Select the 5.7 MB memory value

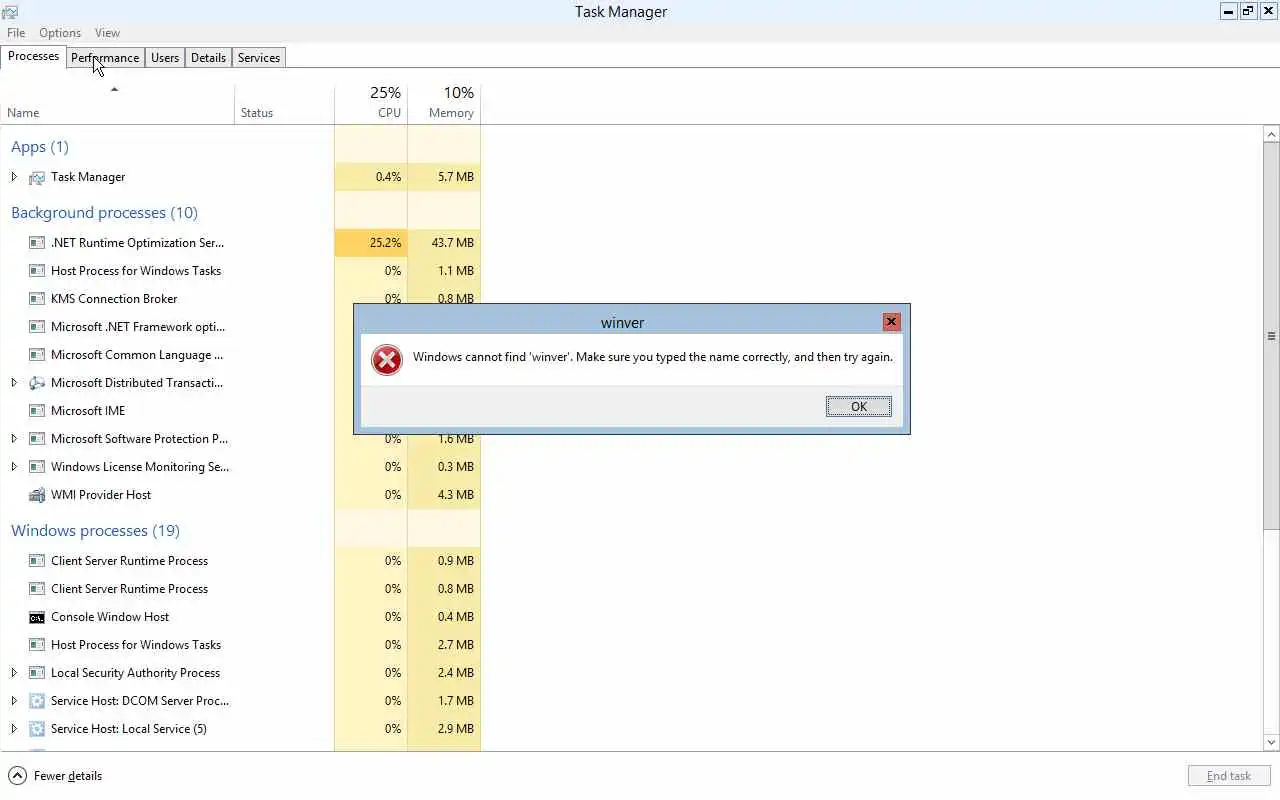pyautogui.click(x=444, y=177)
